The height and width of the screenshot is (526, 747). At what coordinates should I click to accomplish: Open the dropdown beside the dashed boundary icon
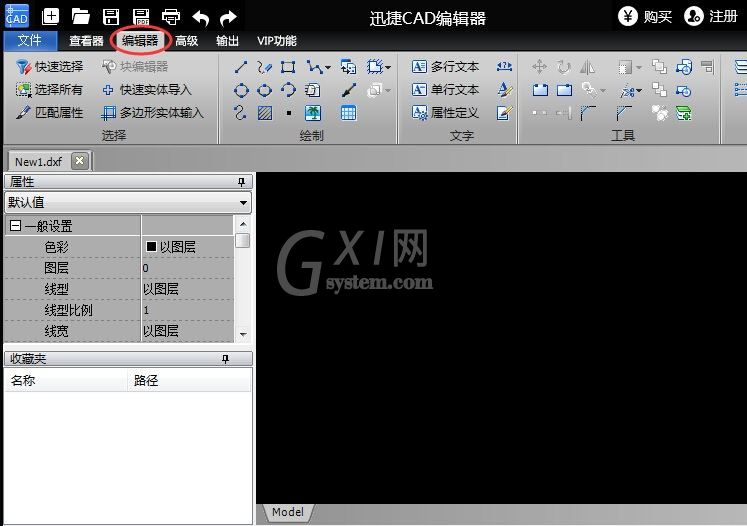coord(388,68)
